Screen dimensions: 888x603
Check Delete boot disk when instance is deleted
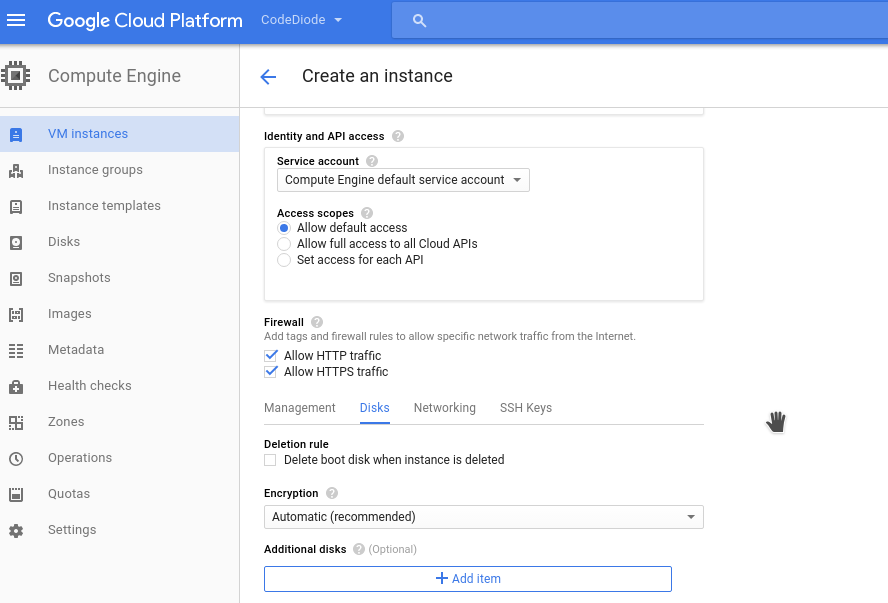coord(270,460)
